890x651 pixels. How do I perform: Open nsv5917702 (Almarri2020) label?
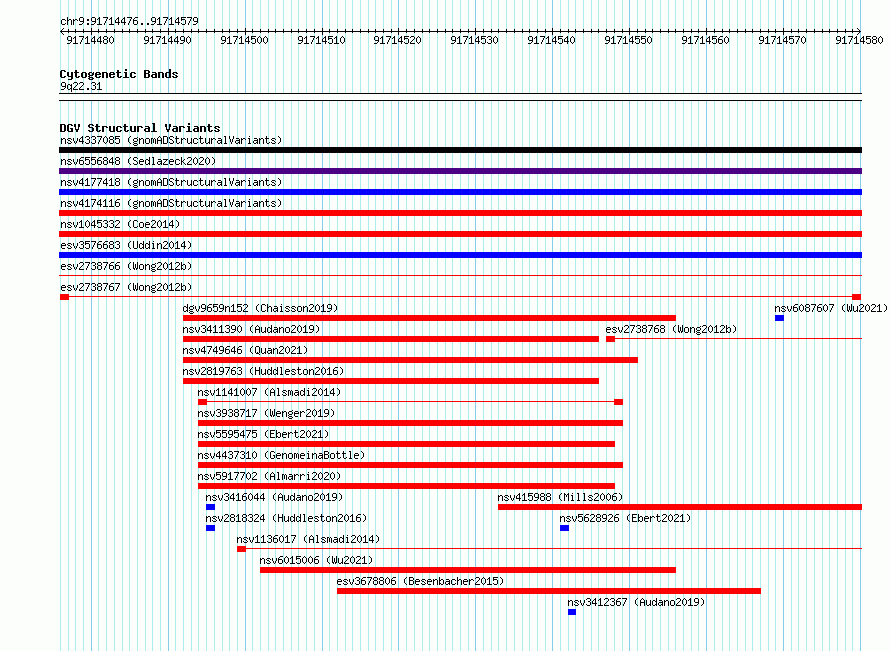point(269,476)
